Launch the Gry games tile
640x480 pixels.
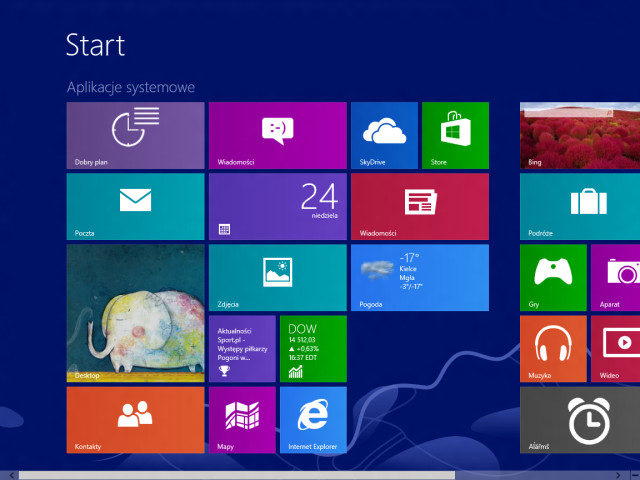click(x=553, y=277)
